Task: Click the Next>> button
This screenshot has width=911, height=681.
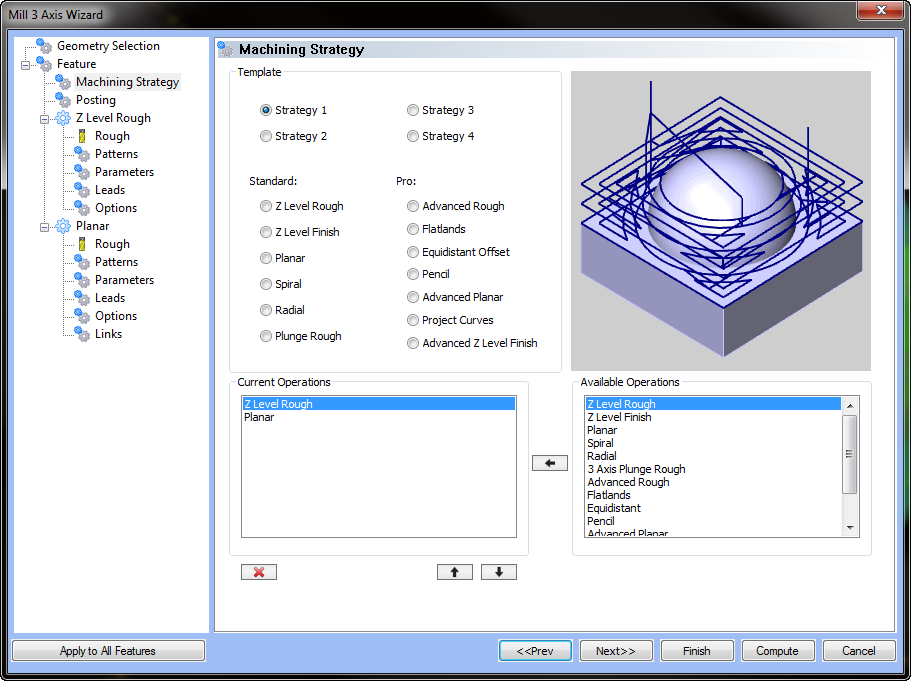Action: coord(616,650)
